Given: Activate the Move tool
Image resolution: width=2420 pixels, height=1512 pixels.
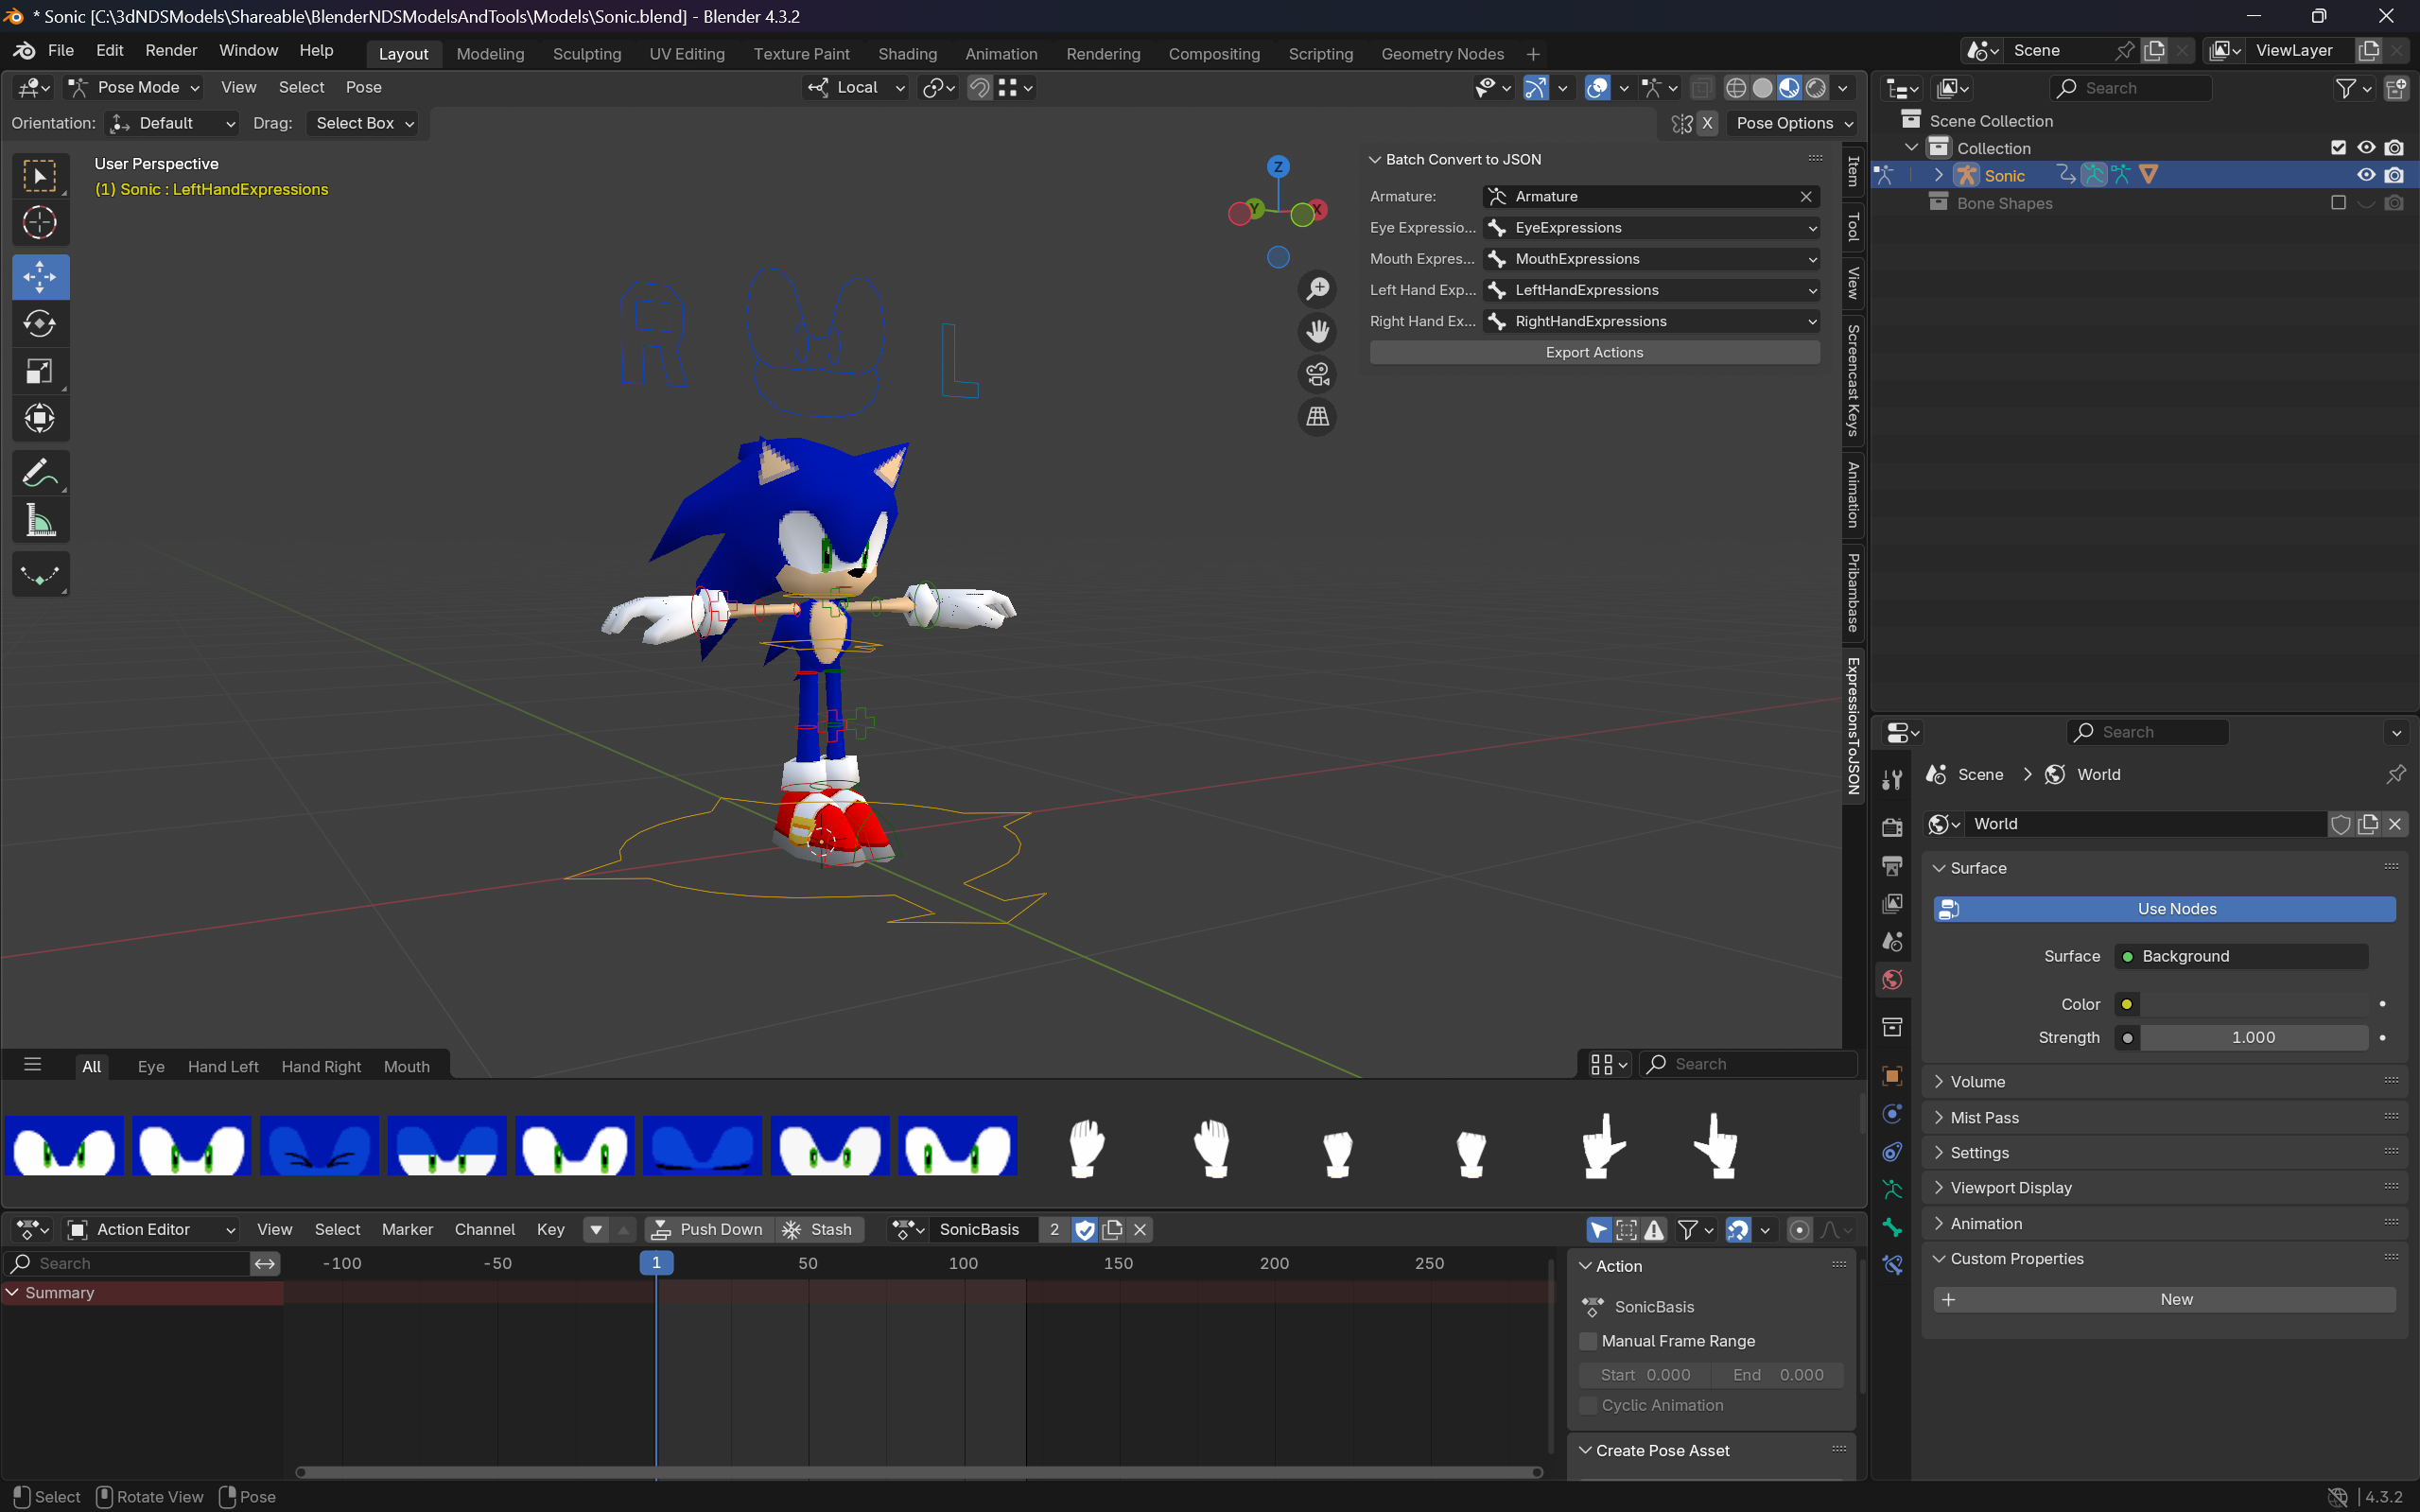Looking at the screenshot, I should point(40,276).
